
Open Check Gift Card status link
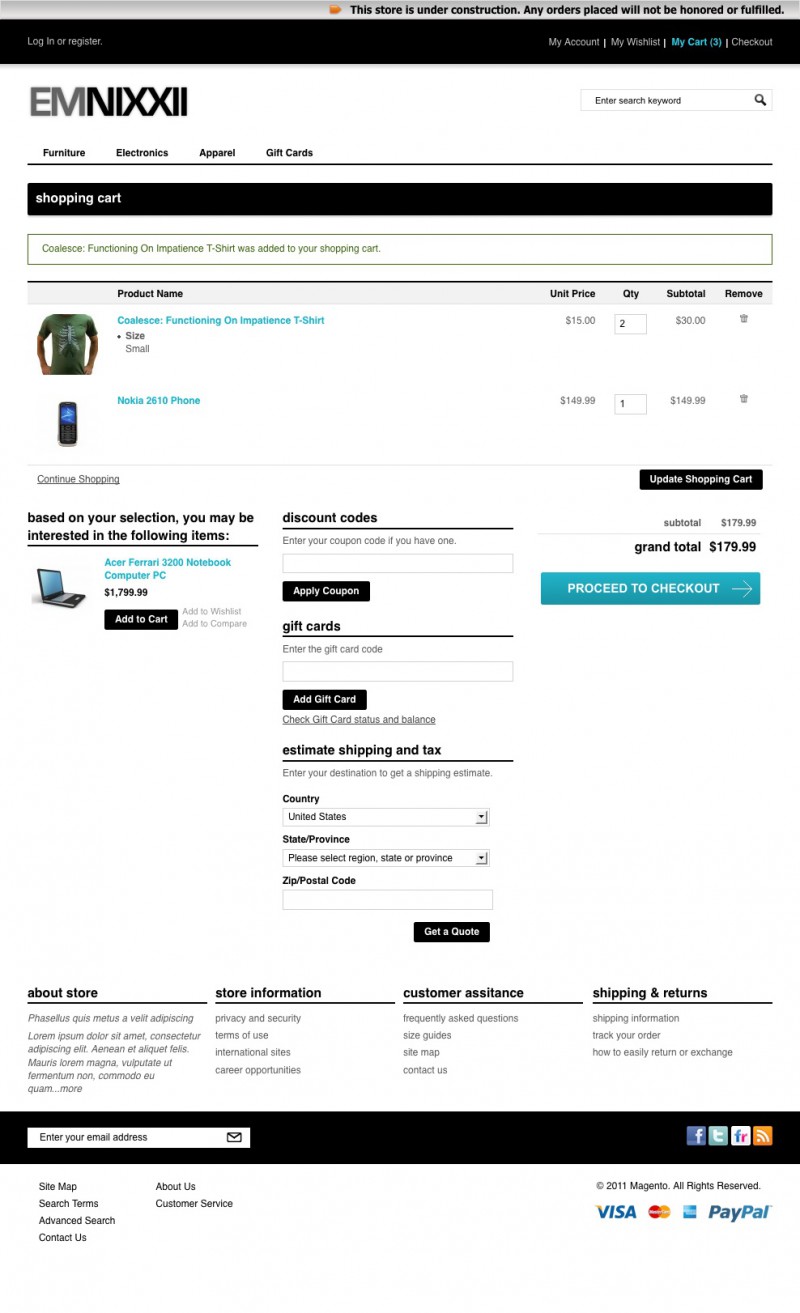pyautogui.click(x=359, y=719)
